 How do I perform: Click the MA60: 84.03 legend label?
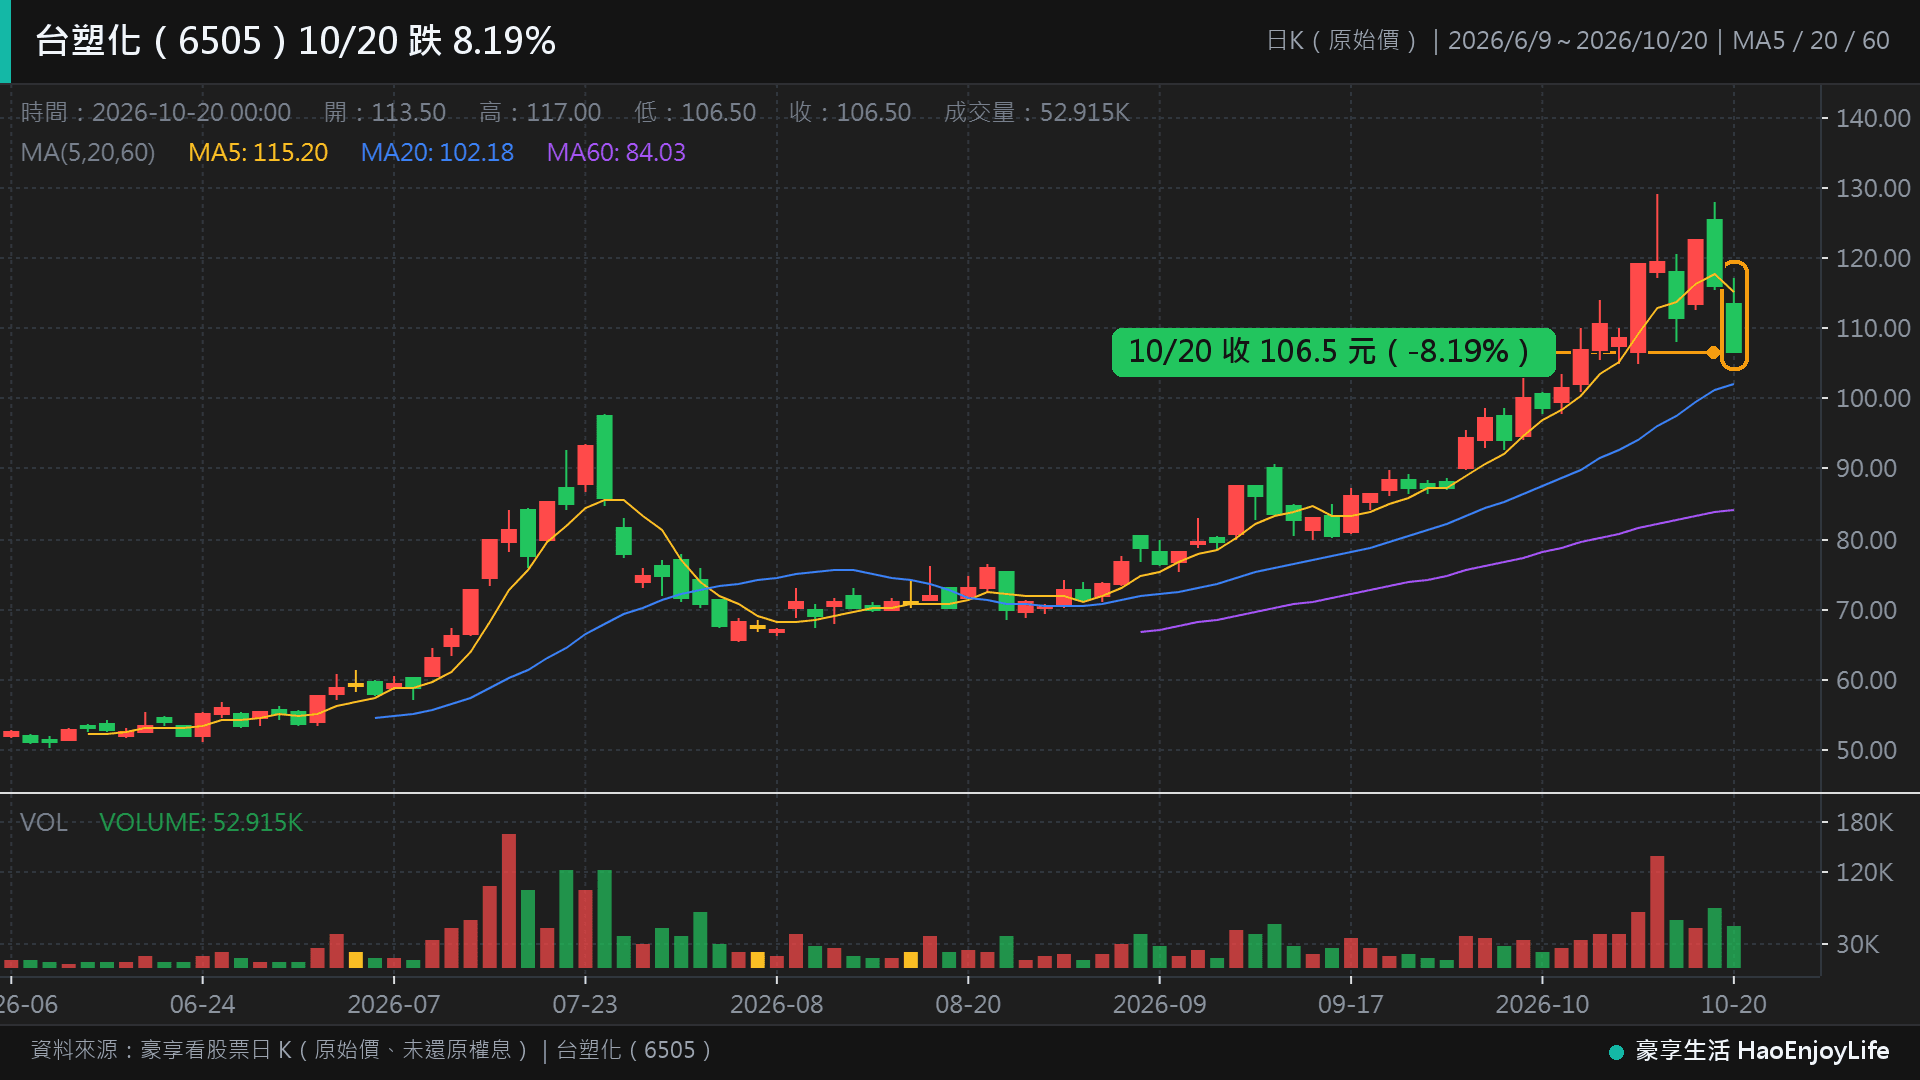click(616, 153)
